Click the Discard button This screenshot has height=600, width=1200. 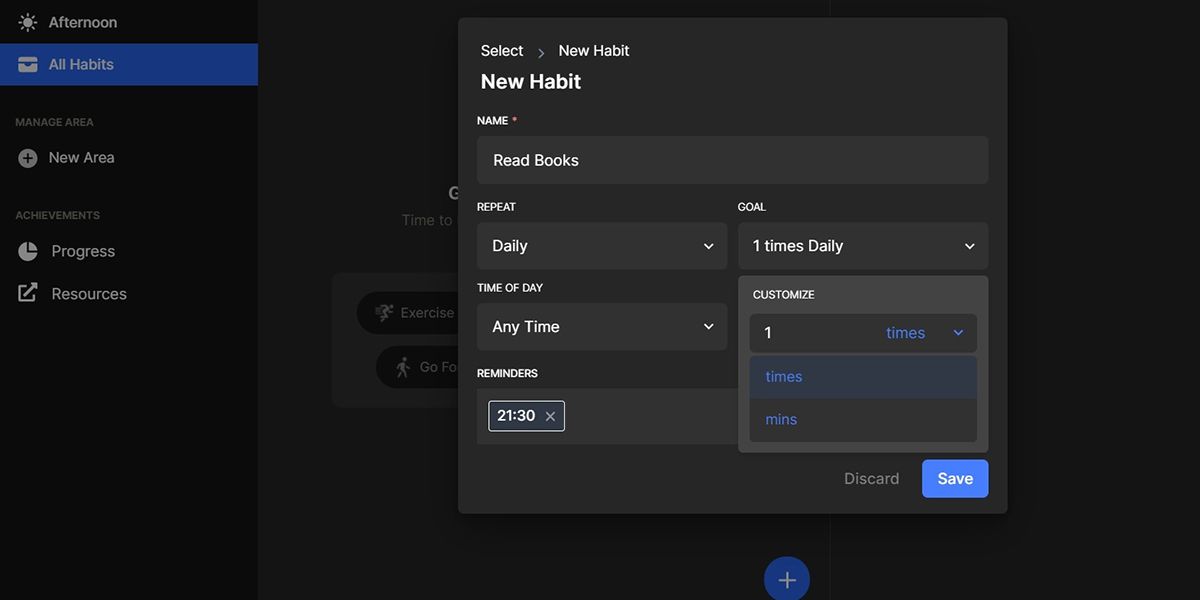click(871, 479)
